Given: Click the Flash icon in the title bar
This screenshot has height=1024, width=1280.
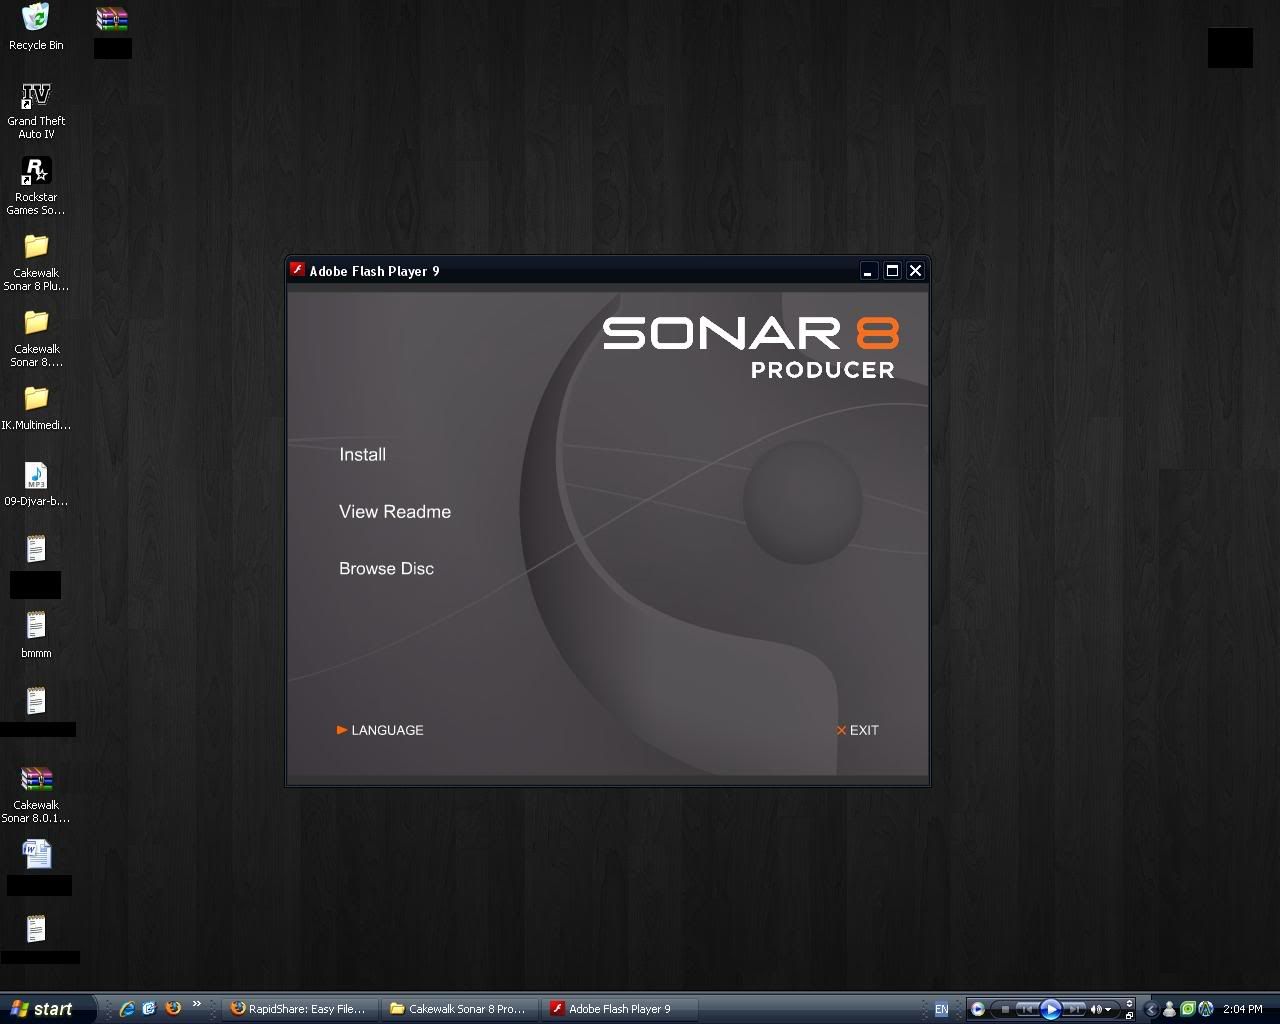Looking at the screenshot, I should [x=297, y=270].
